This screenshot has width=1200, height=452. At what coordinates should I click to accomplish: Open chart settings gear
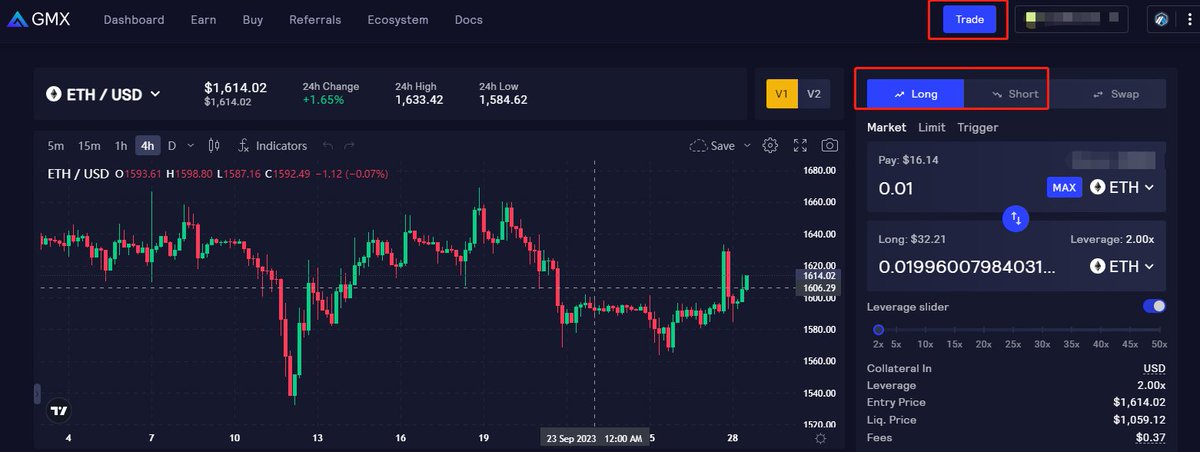click(770, 146)
